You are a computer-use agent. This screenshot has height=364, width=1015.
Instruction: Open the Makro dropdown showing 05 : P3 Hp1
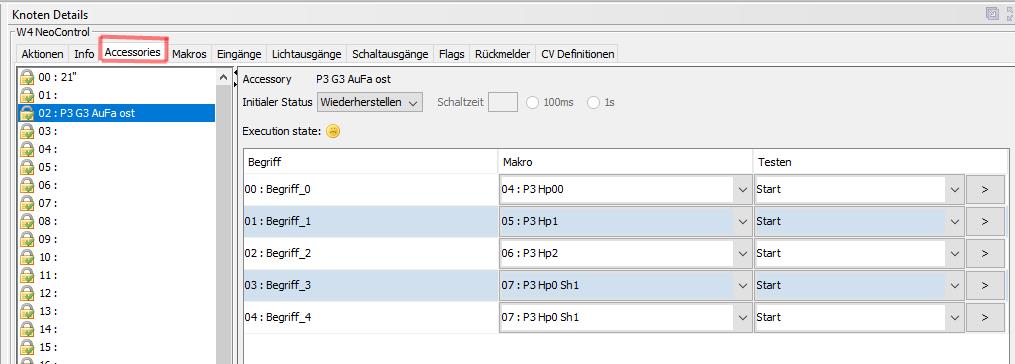625,221
